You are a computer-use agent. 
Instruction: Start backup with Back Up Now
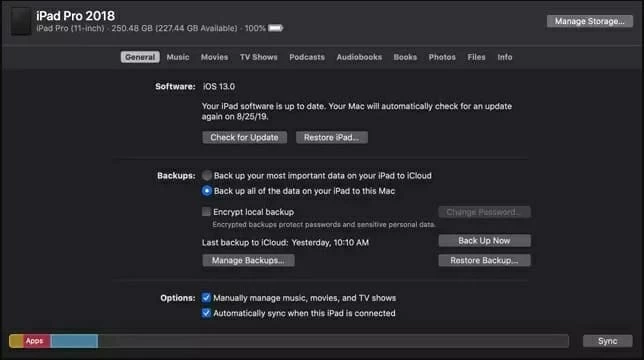tap(484, 241)
